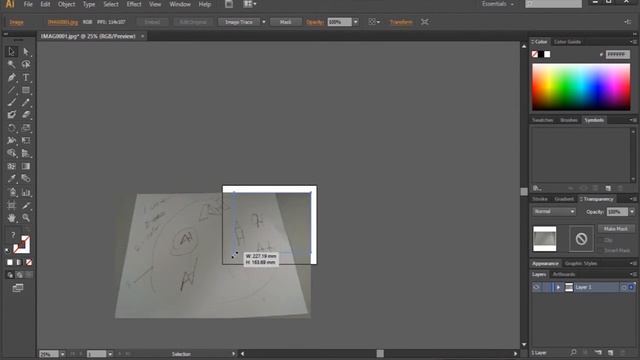Select the Magic Wand tool

(x=11, y=64)
